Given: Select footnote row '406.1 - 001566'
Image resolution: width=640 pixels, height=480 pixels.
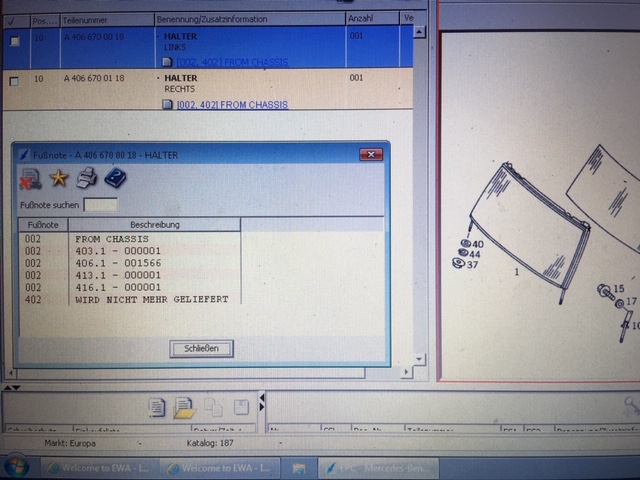Looking at the screenshot, I should pyautogui.click(x=130, y=263).
